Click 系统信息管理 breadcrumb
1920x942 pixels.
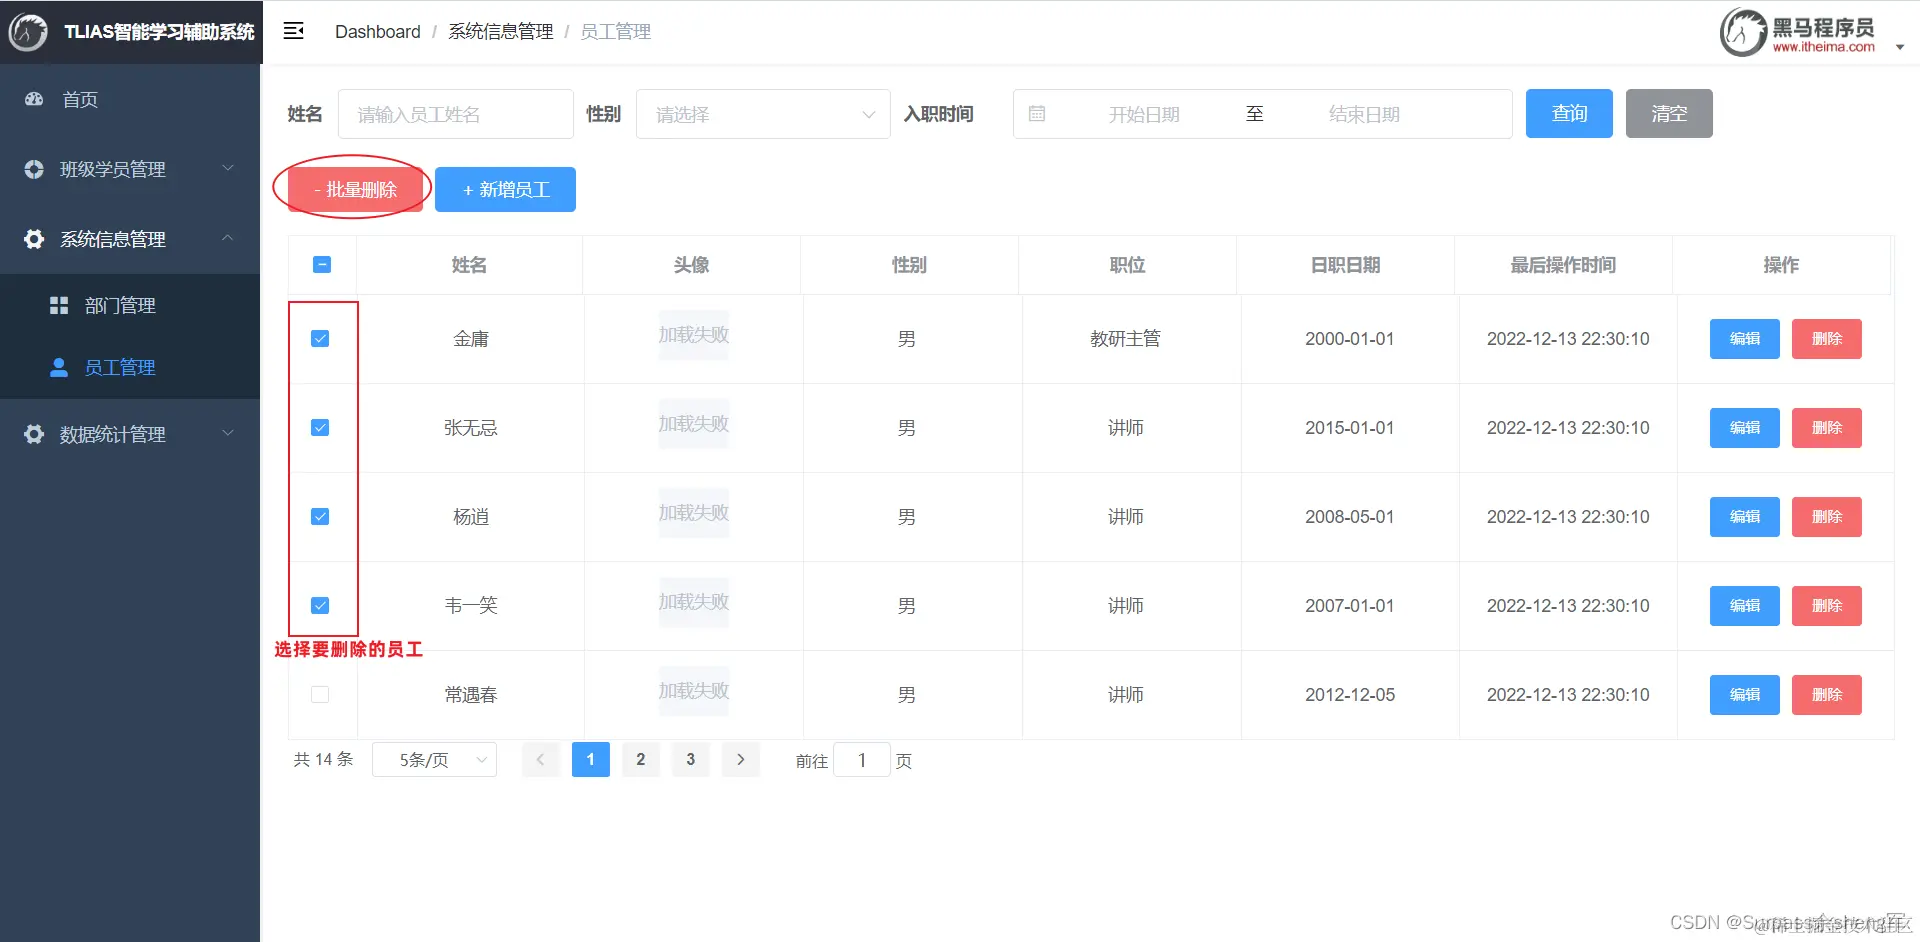click(501, 32)
